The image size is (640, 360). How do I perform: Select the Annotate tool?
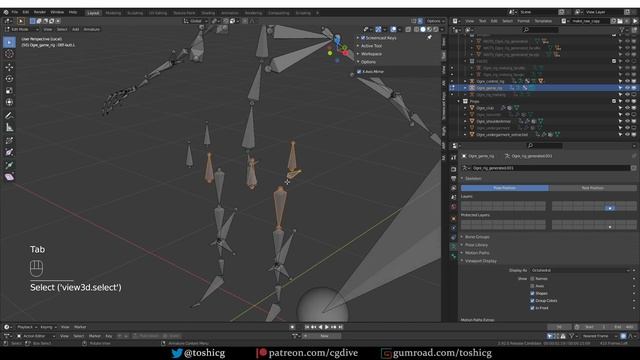tap(9, 116)
